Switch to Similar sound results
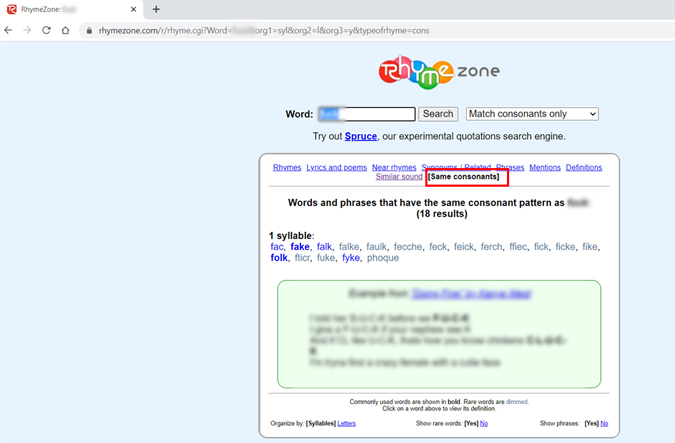This screenshot has width=675, height=443. [x=399, y=177]
